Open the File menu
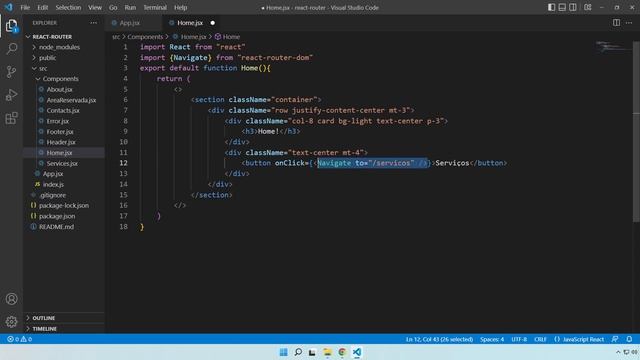This screenshot has width=640, height=360. 25,7
